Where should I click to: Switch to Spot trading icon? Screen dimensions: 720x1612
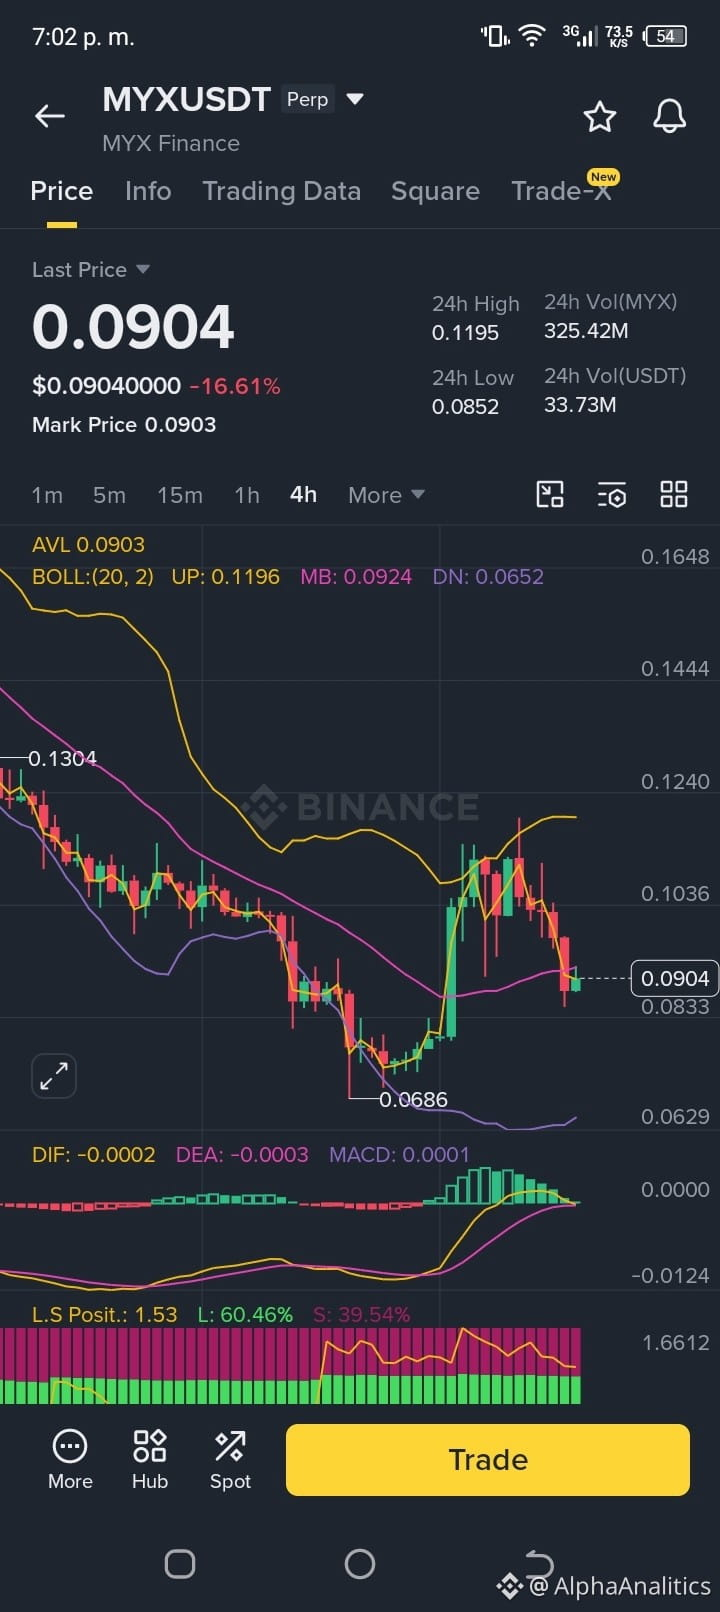coord(230,1459)
